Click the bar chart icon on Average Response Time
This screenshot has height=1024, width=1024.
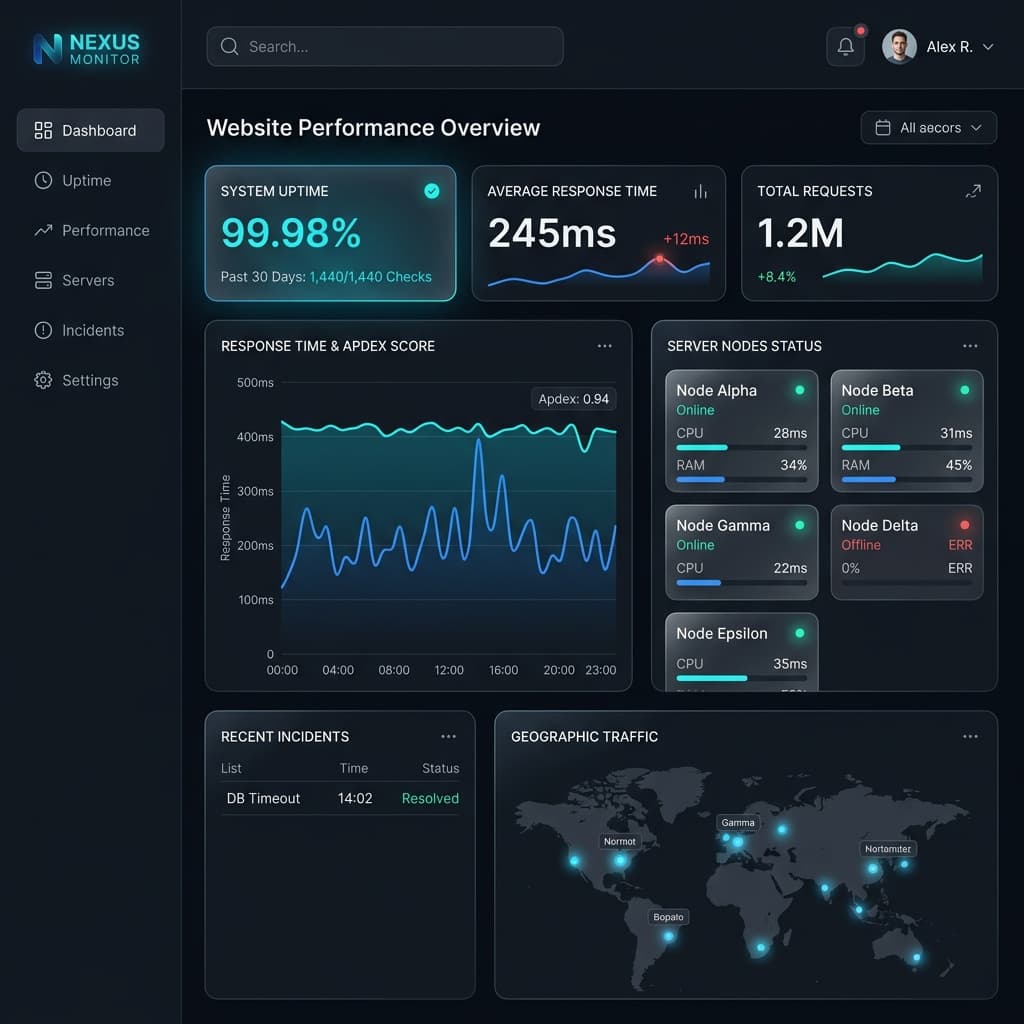(x=700, y=191)
